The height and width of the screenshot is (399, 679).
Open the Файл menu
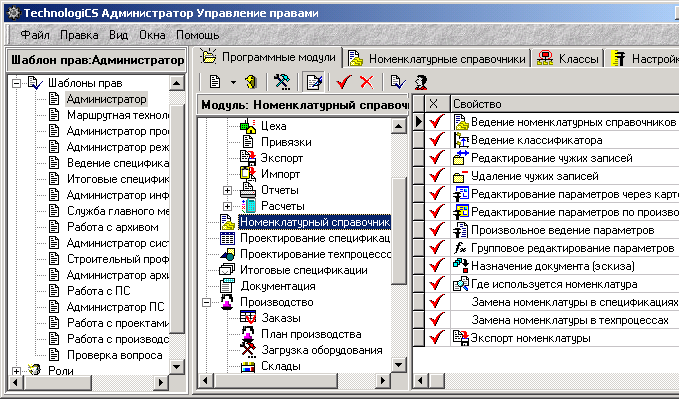pos(35,35)
